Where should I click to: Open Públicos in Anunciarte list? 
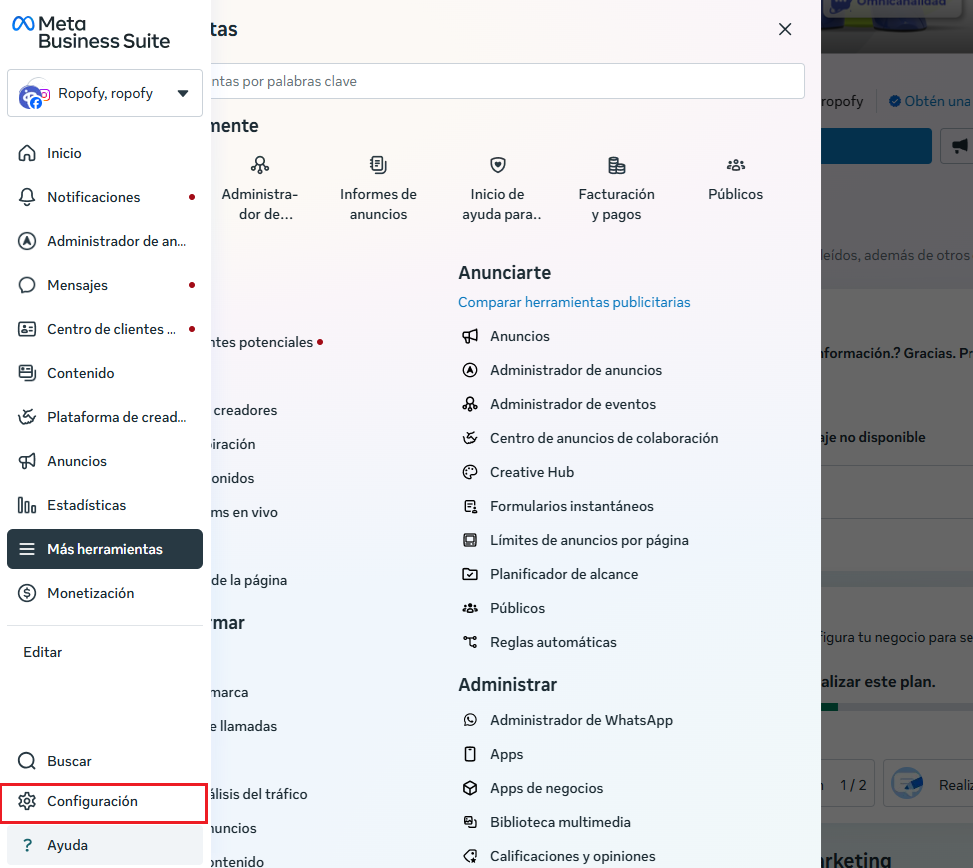(x=503, y=608)
